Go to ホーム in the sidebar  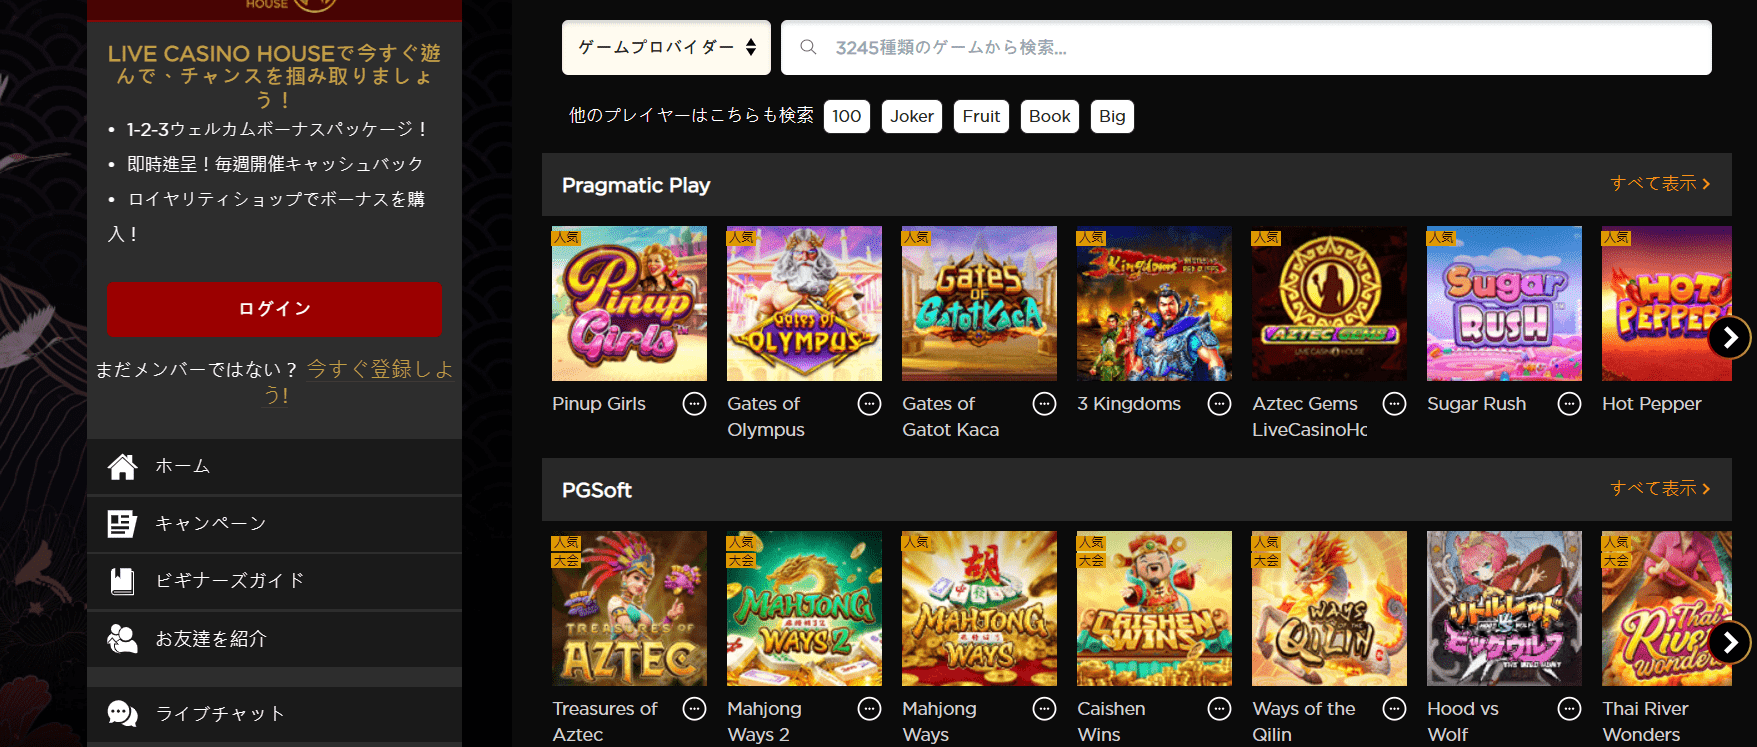click(274, 466)
